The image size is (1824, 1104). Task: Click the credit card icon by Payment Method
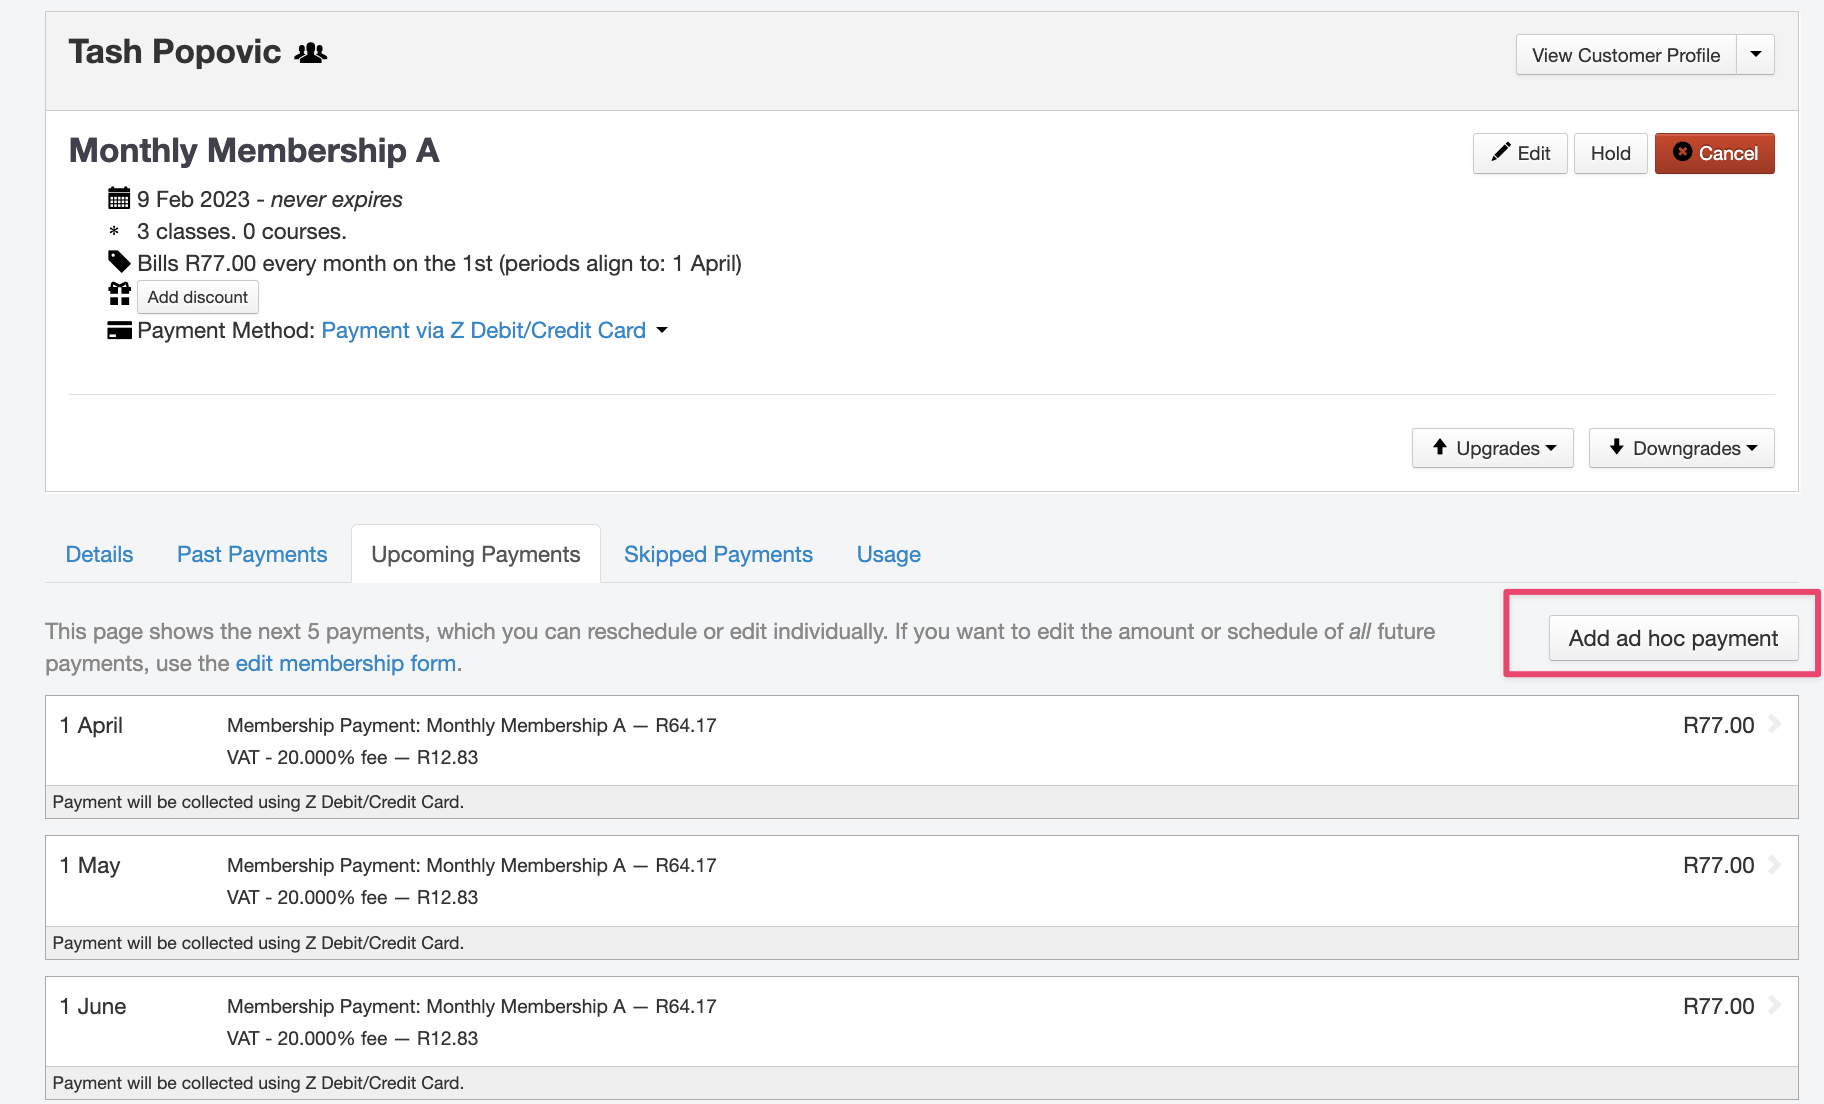[x=119, y=330]
